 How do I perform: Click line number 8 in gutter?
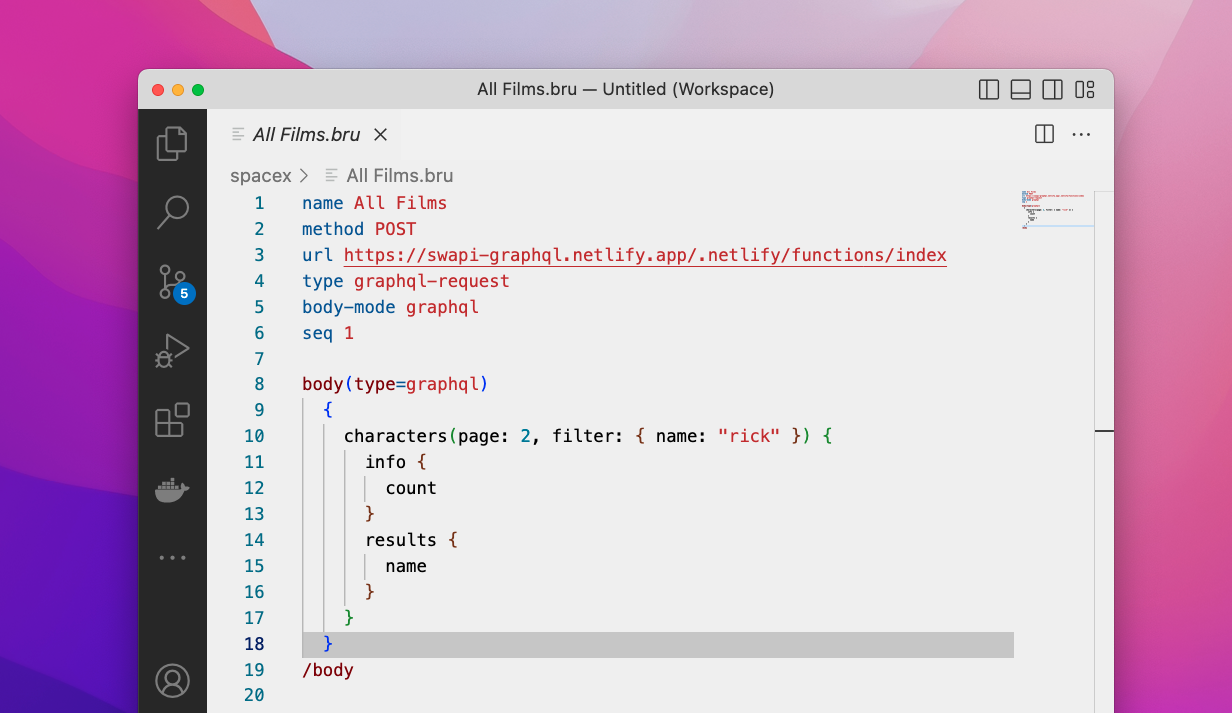tap(259, 384)
